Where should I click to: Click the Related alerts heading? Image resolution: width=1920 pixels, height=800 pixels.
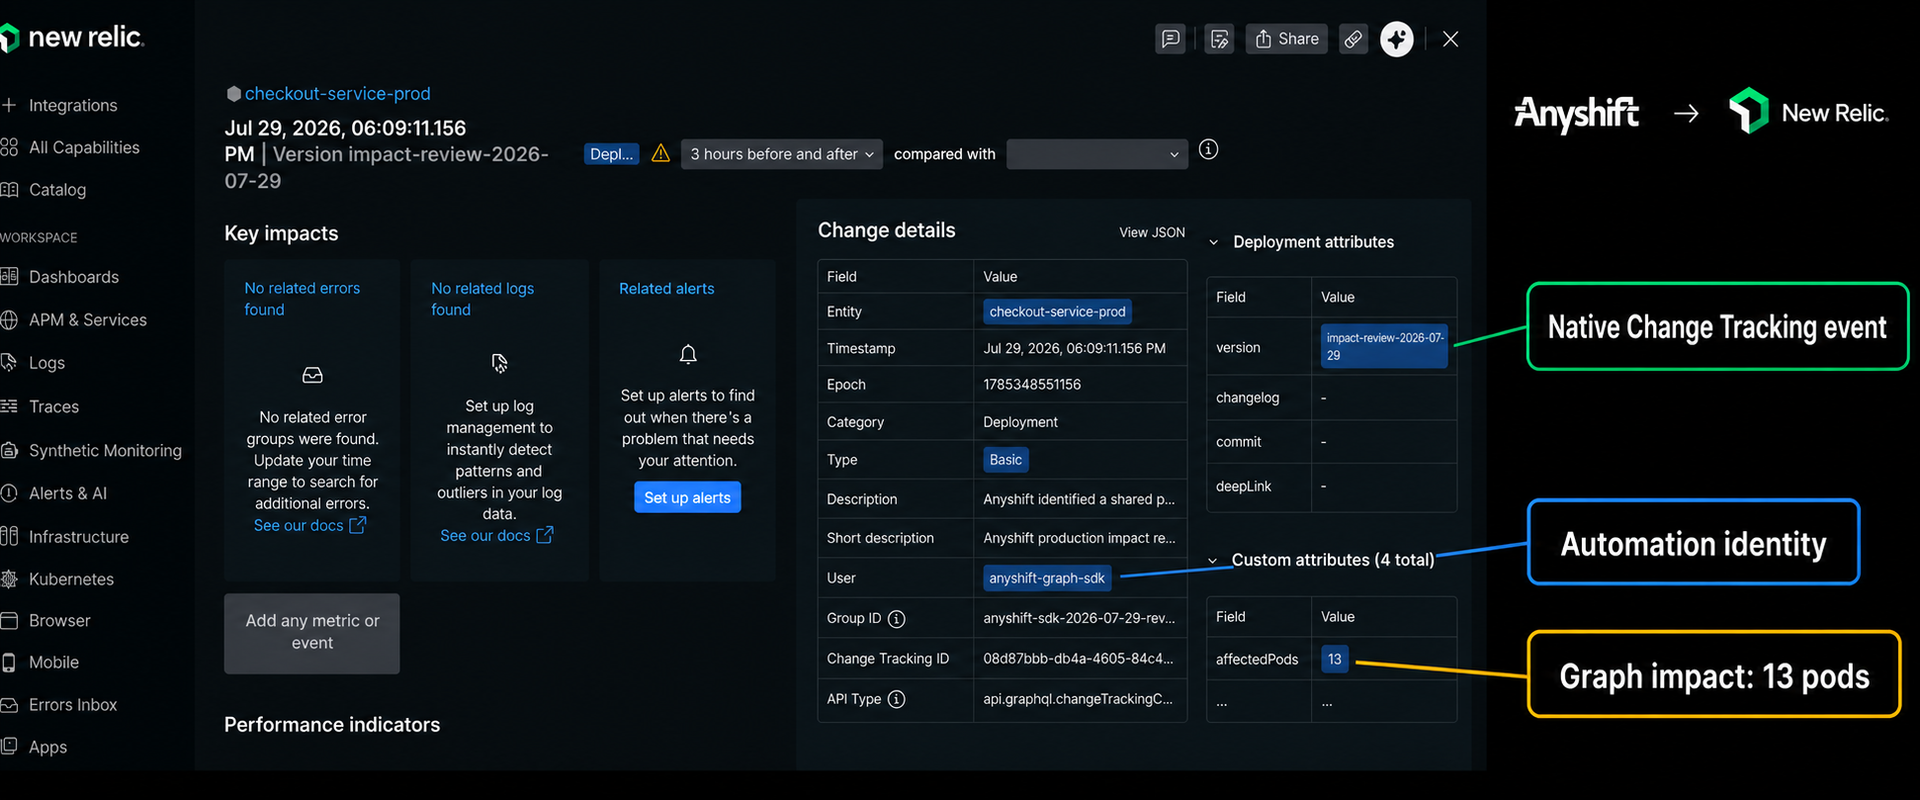tap(667, 289)
